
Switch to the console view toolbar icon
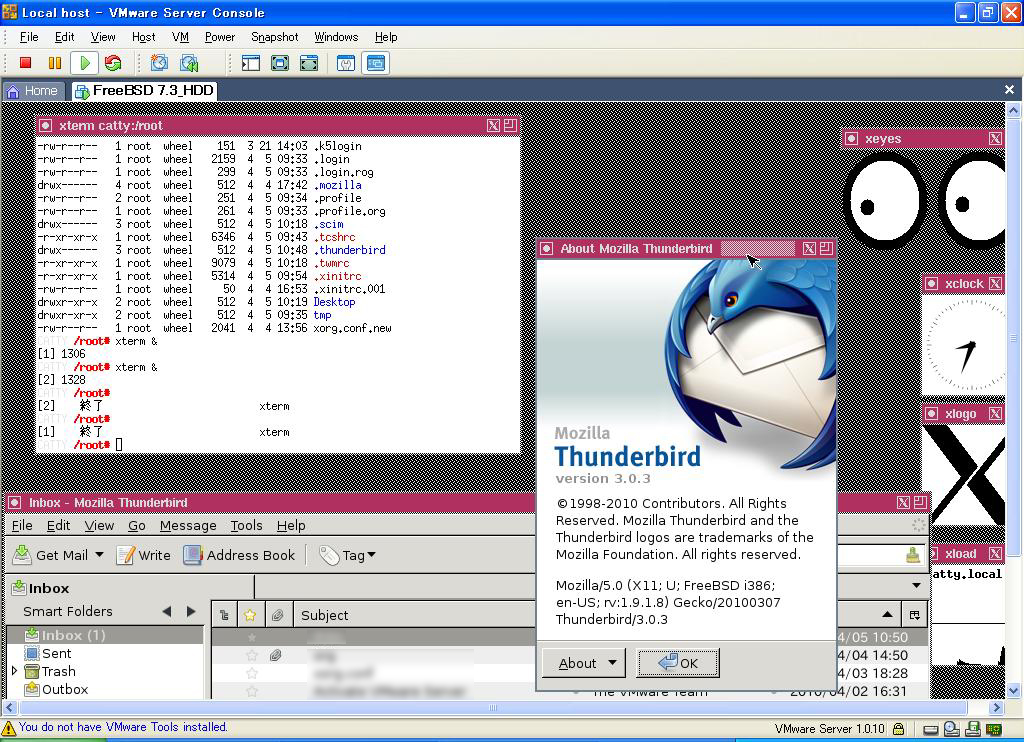376,63
